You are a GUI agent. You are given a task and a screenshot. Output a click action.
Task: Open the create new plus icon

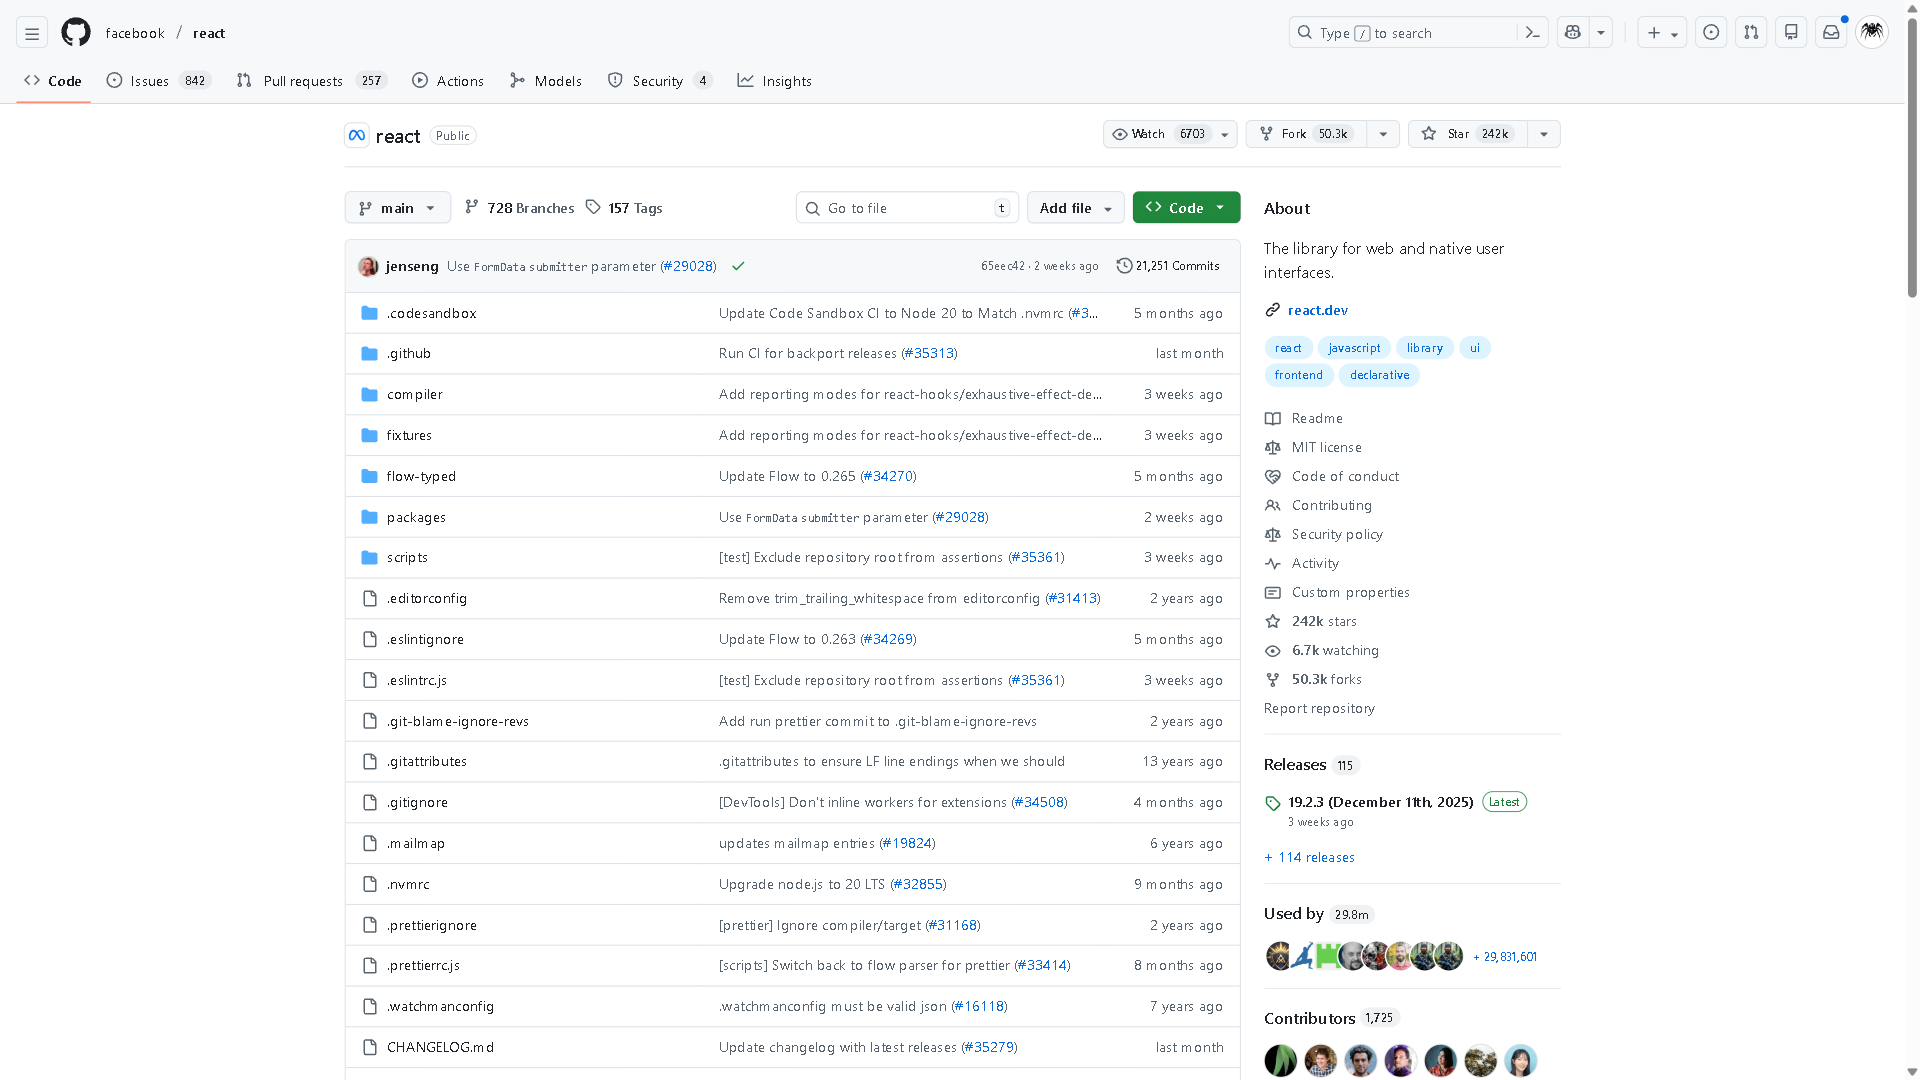click(1652, 32)
